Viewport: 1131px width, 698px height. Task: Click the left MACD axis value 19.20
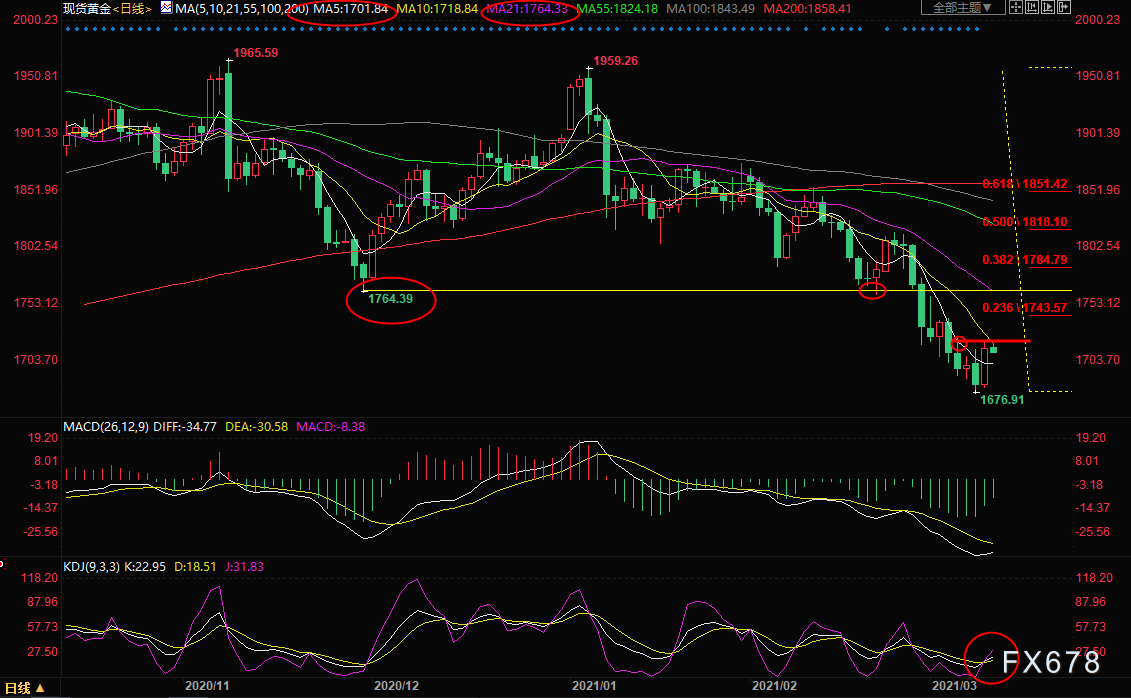(43, 438)
